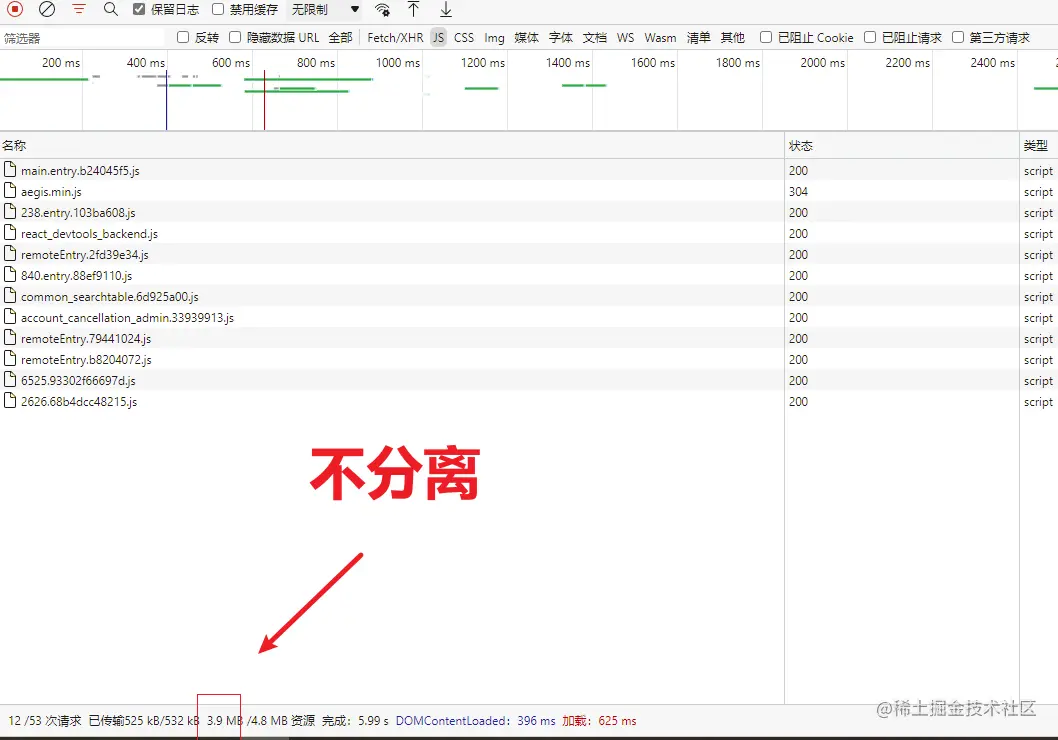Click DOMContentLoaded 396 ms status text
This screenshot has height=740, width=1058.
[x=475, y=720]
